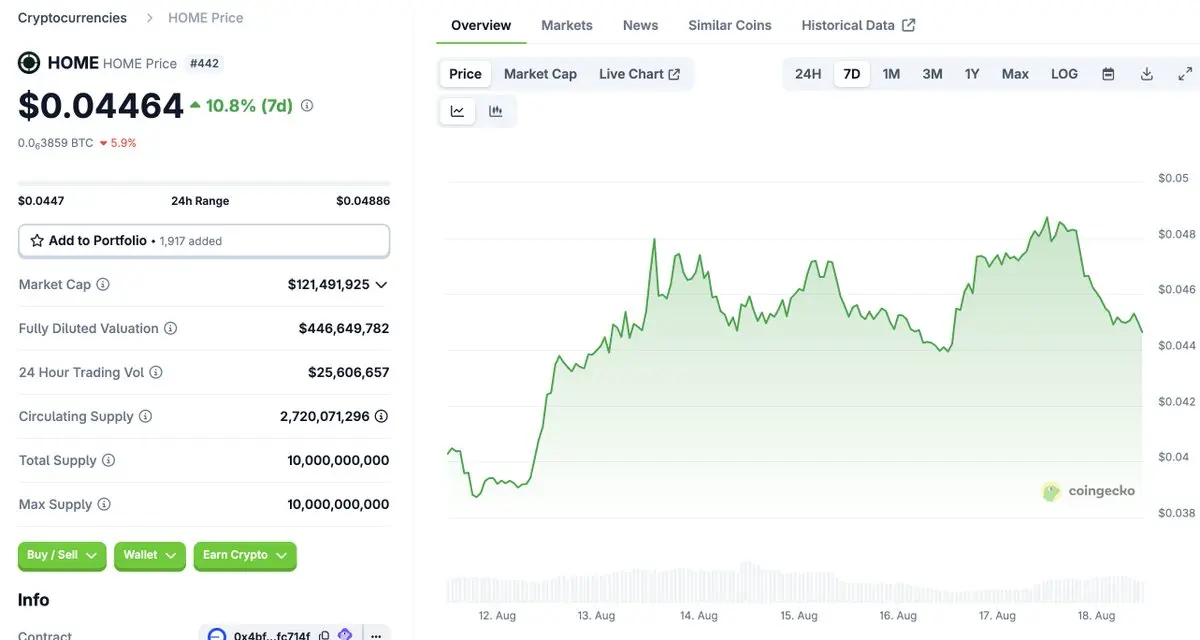Open the Similar Coins tab
Screen dimensions: 1200x640
730,25
